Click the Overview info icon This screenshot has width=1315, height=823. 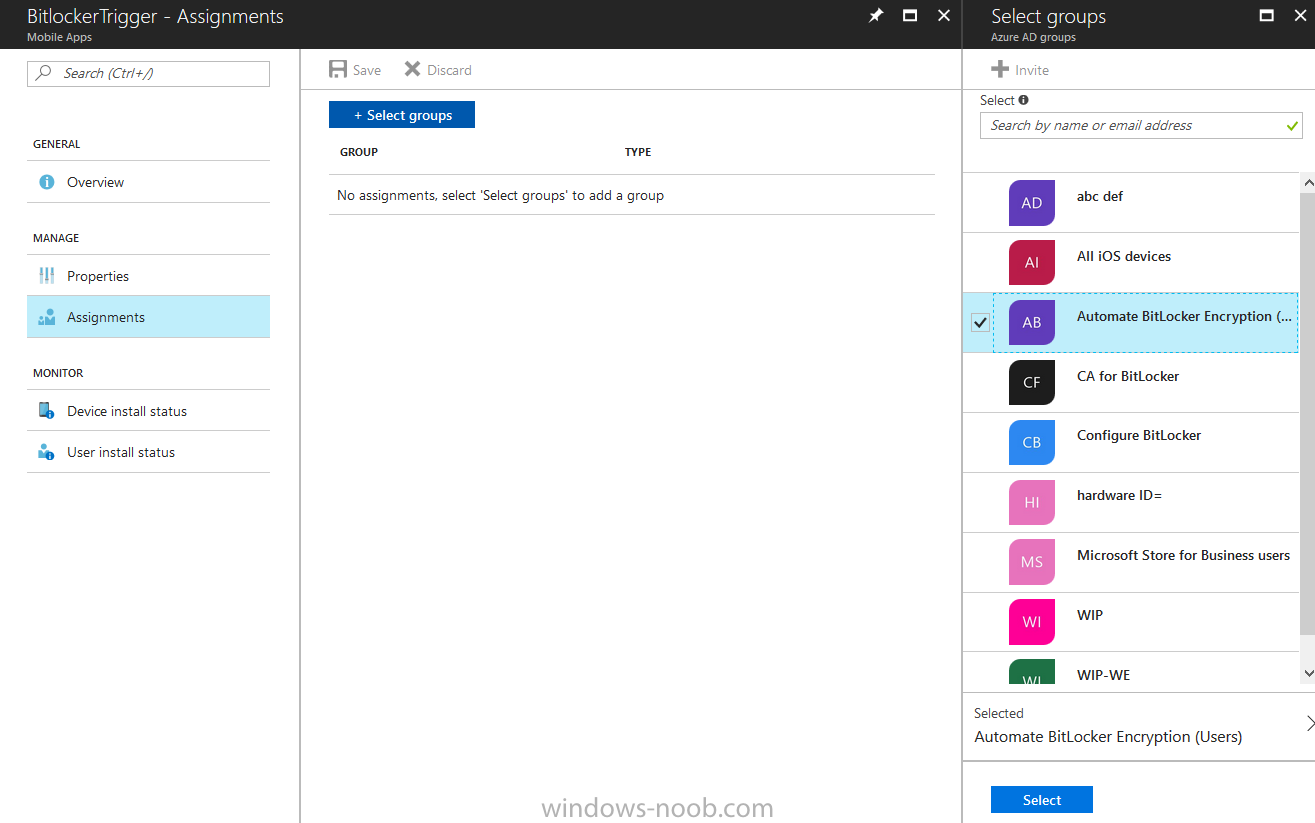point(46,182)
